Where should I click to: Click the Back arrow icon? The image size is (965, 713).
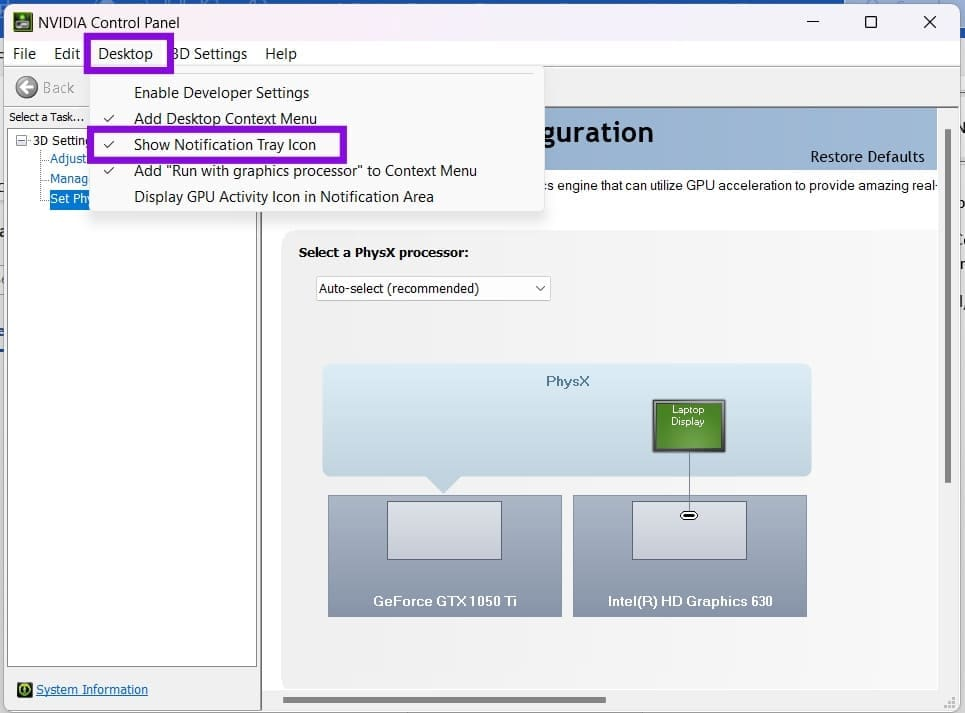[x=26, y=87]
